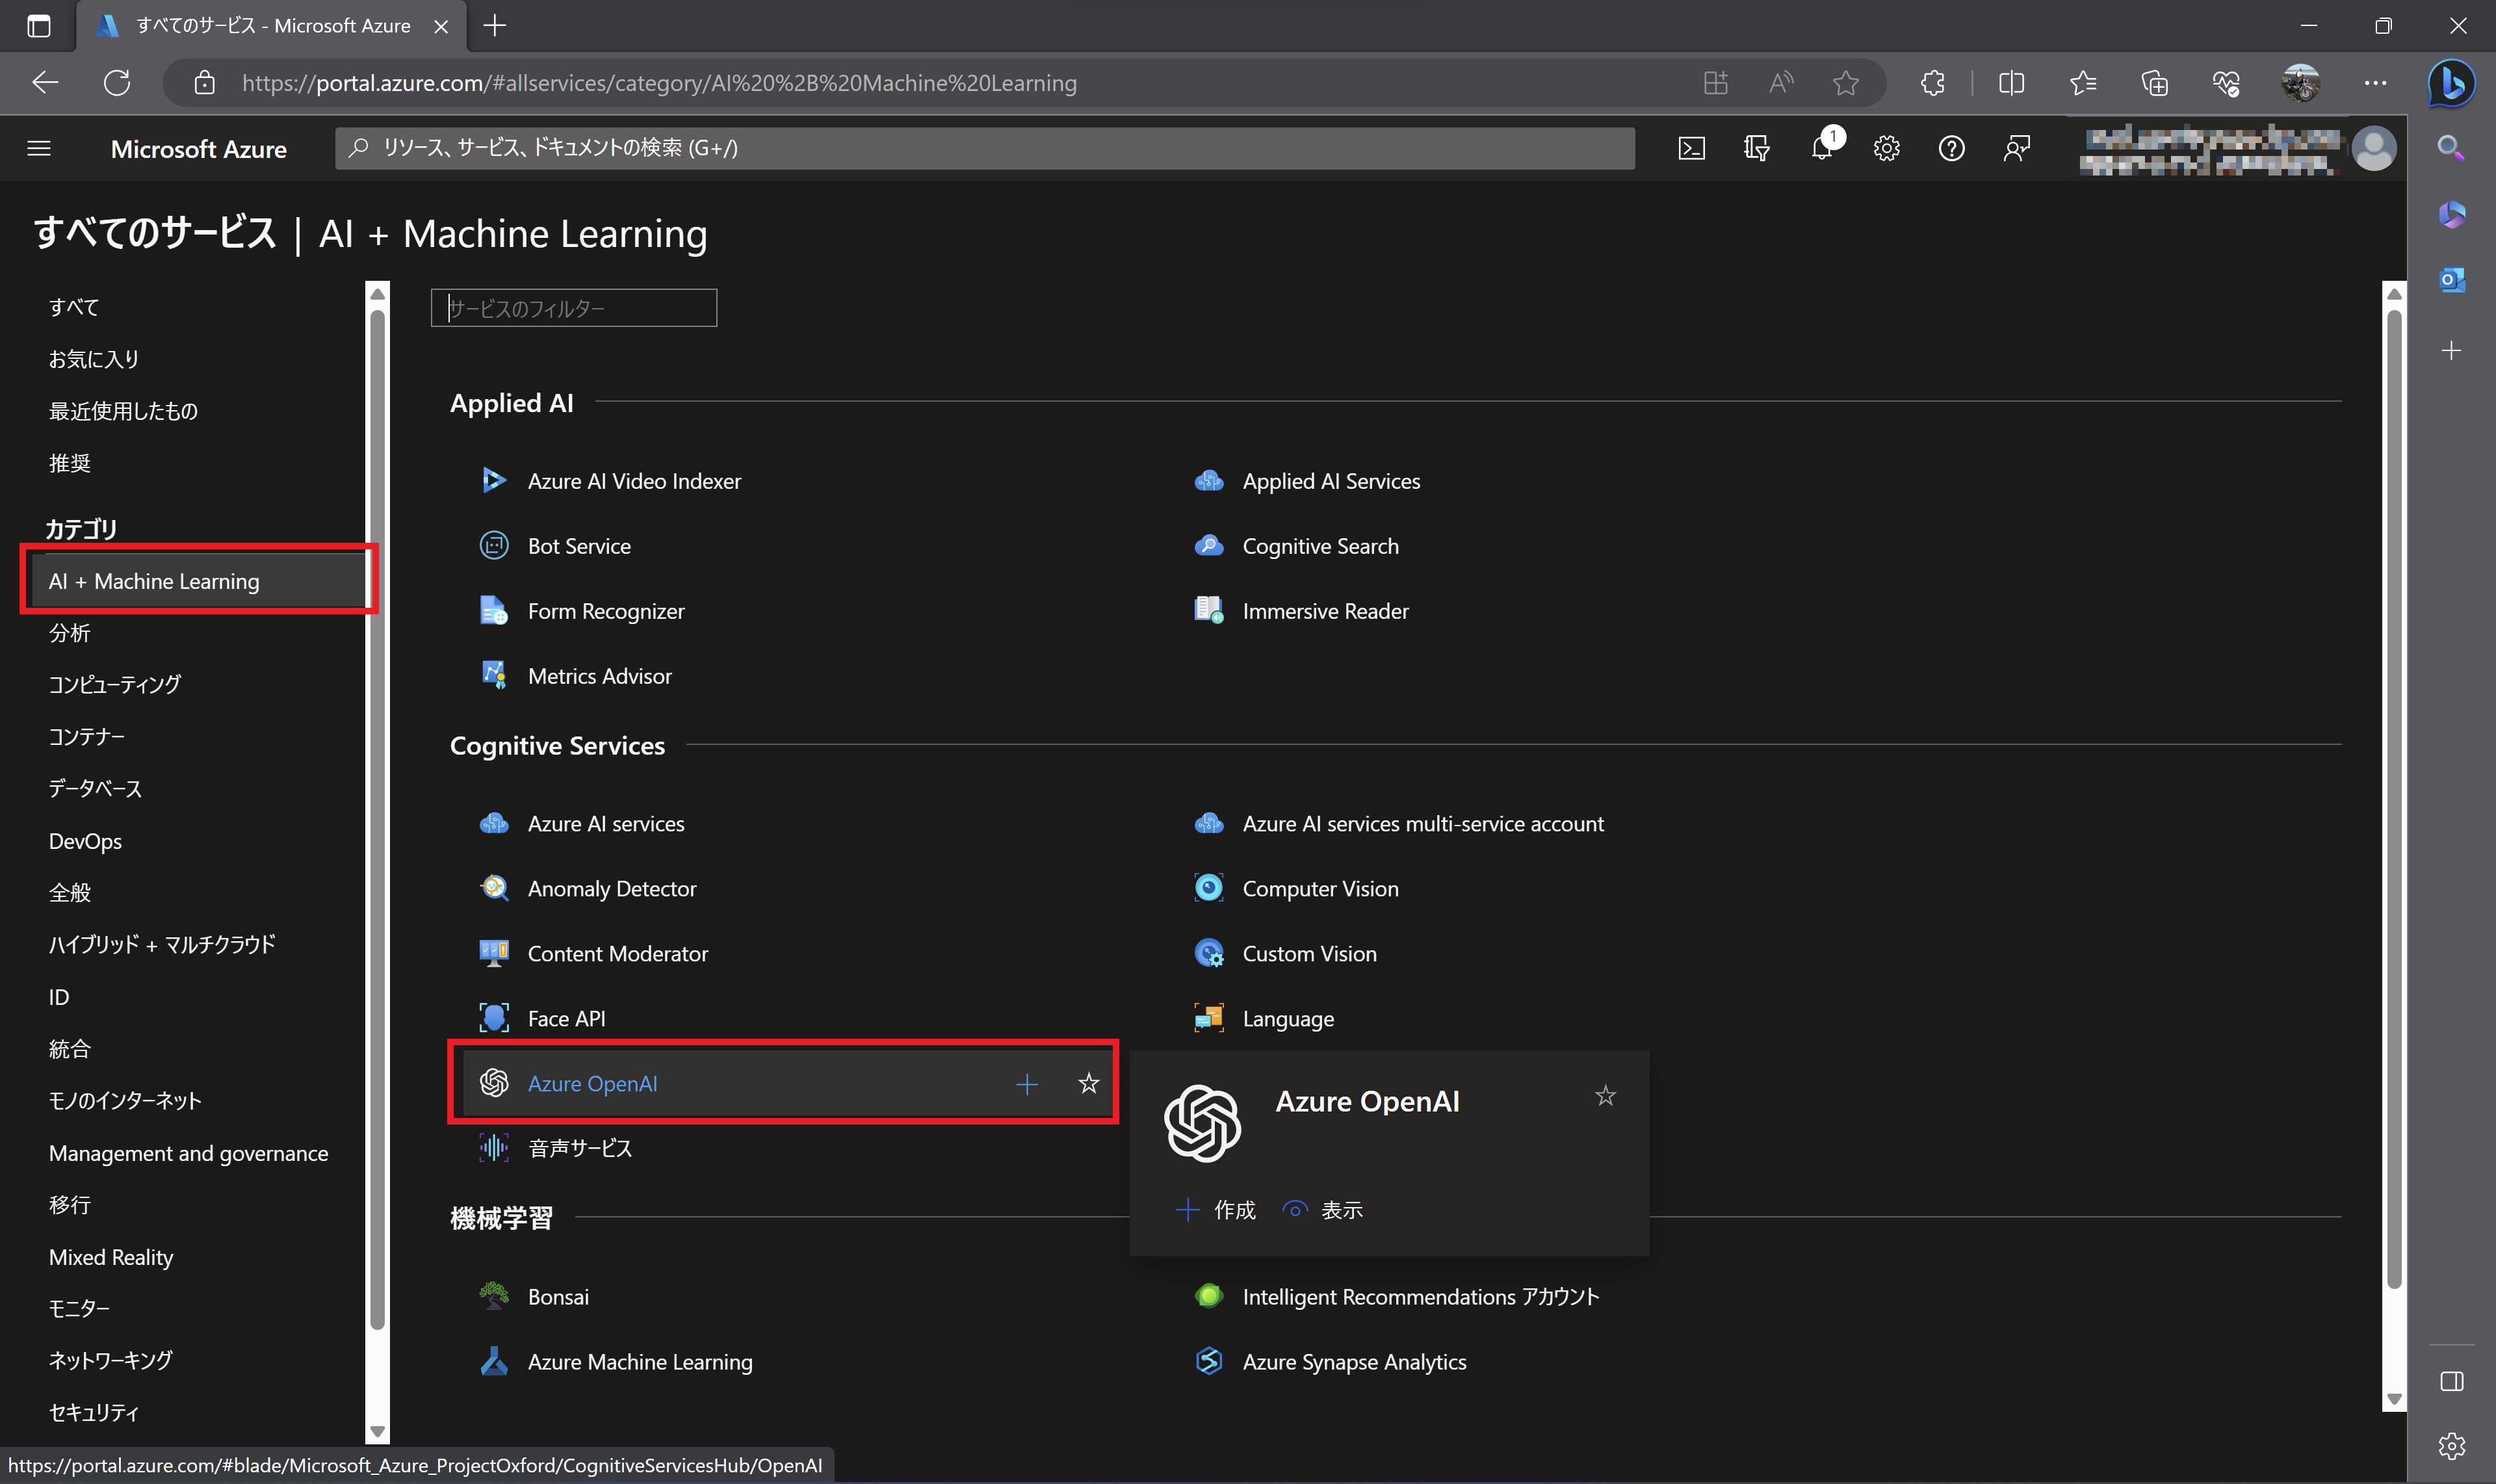Click the Metrics Advisor icon
This screenshot has width=2496, height=1484.
[x=494, y=675]
